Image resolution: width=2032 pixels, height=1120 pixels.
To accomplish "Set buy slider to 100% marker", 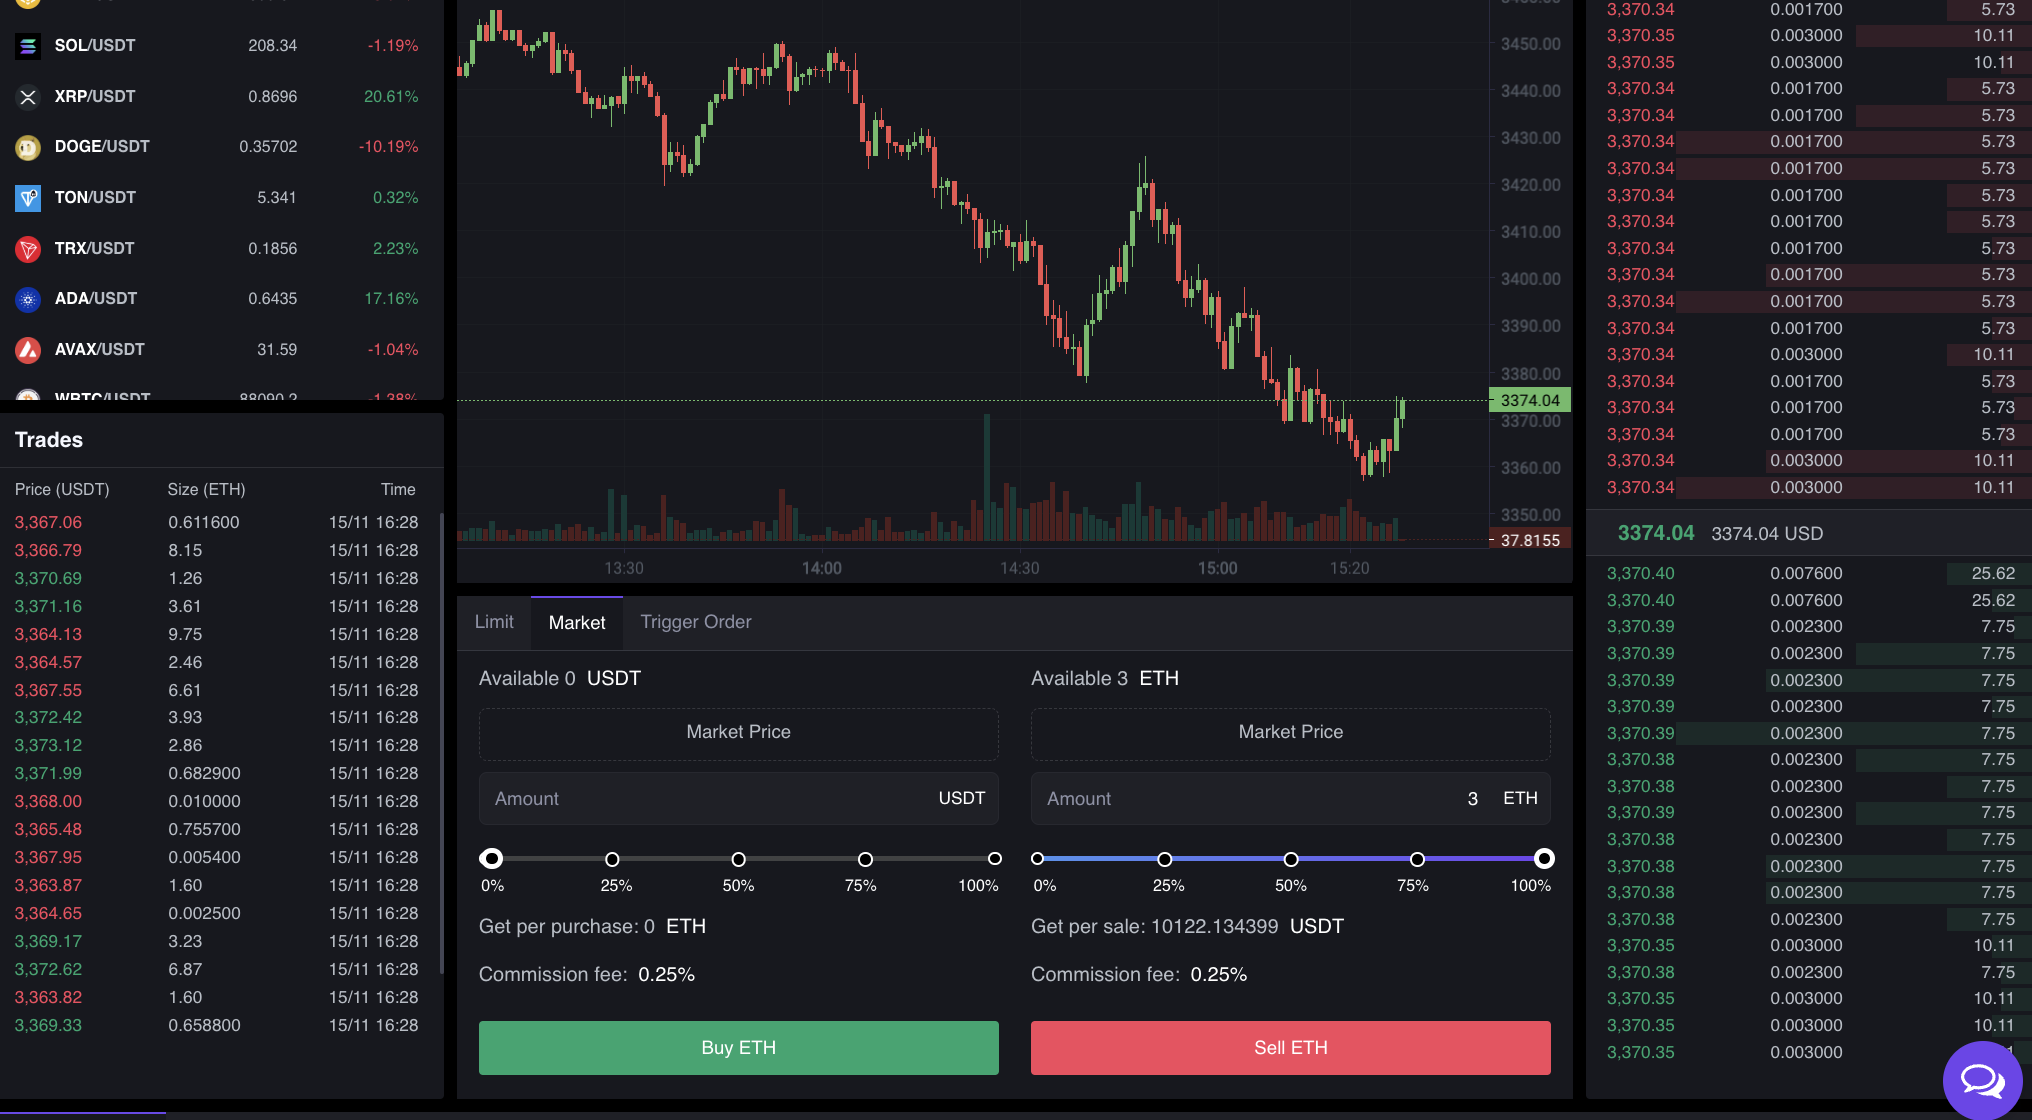I will (x=994, y=859).
